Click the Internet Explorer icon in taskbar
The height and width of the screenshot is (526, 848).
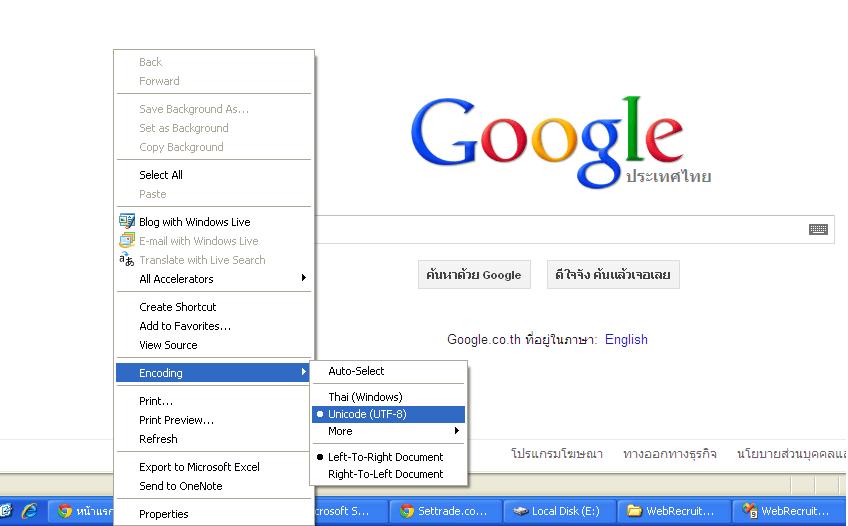[30, 511]
